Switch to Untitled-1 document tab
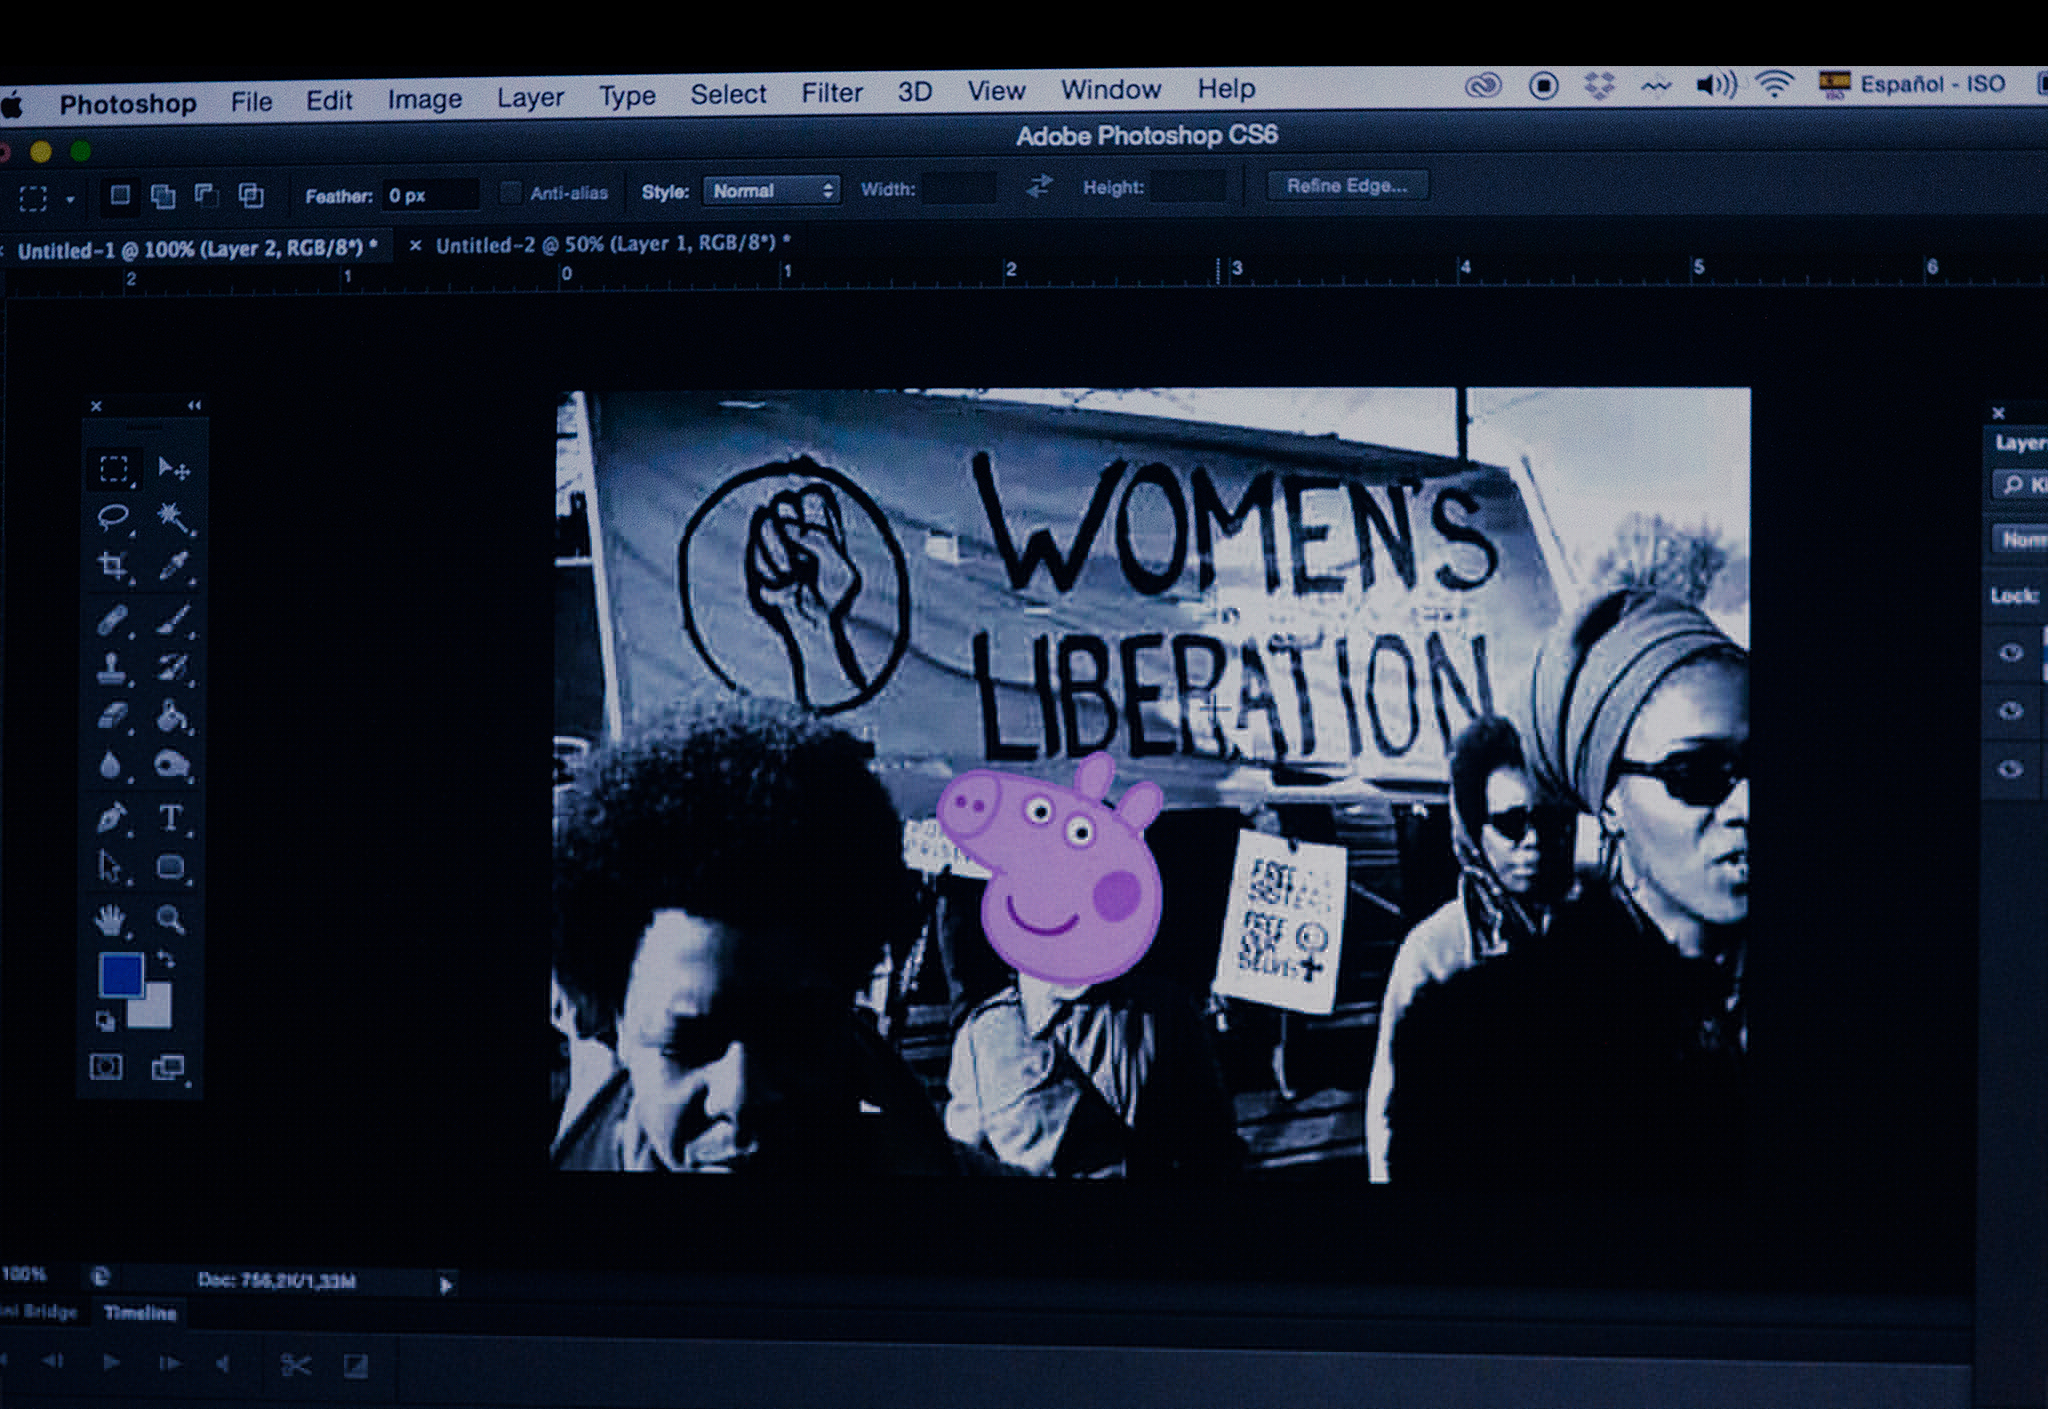The width and height of the screenshot is (2048, 1409). (x=196, y=249)
